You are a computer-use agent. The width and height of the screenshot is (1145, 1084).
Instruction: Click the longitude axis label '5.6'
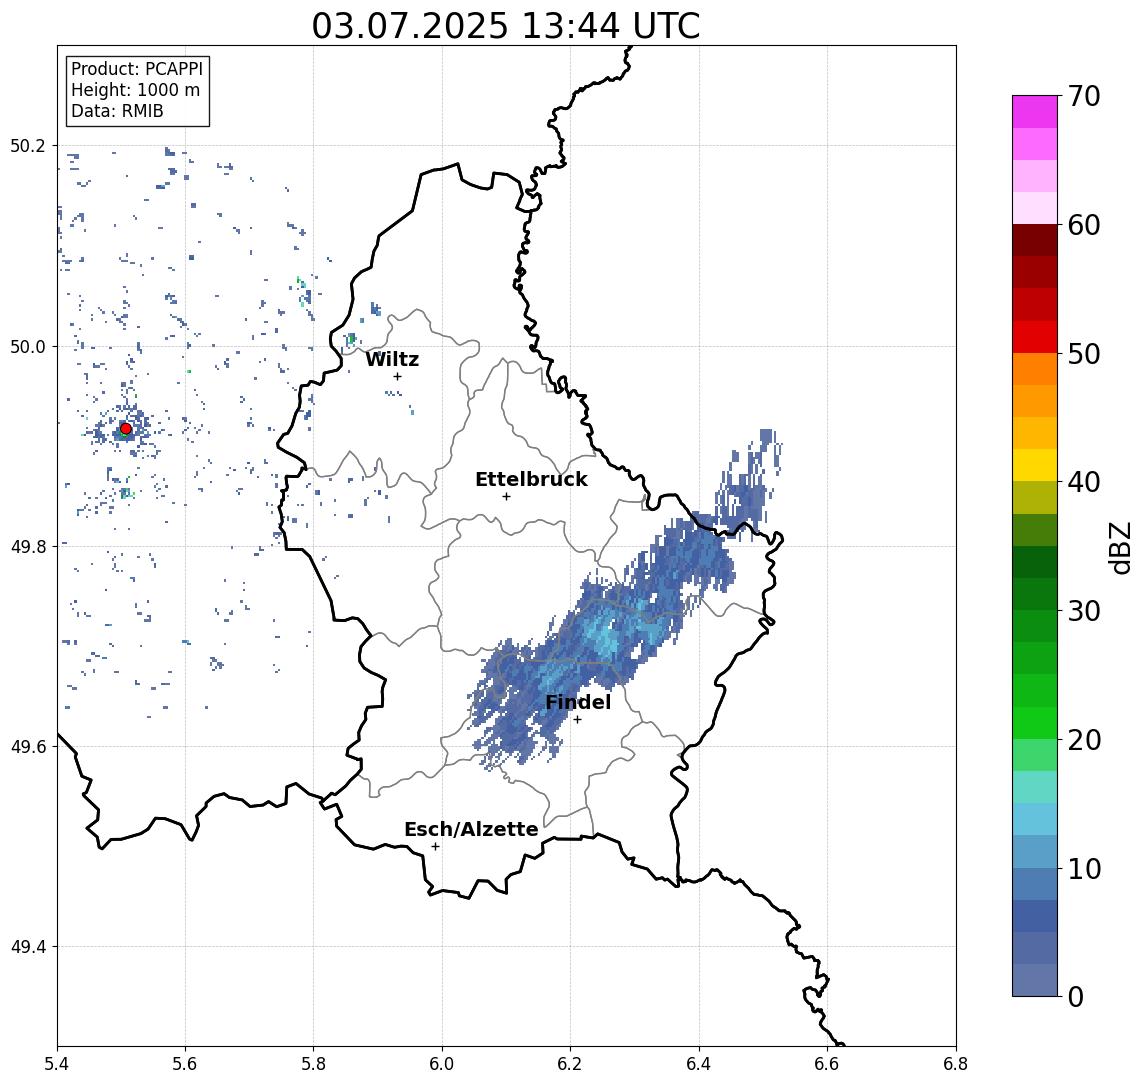click(x=185, y=1064)
